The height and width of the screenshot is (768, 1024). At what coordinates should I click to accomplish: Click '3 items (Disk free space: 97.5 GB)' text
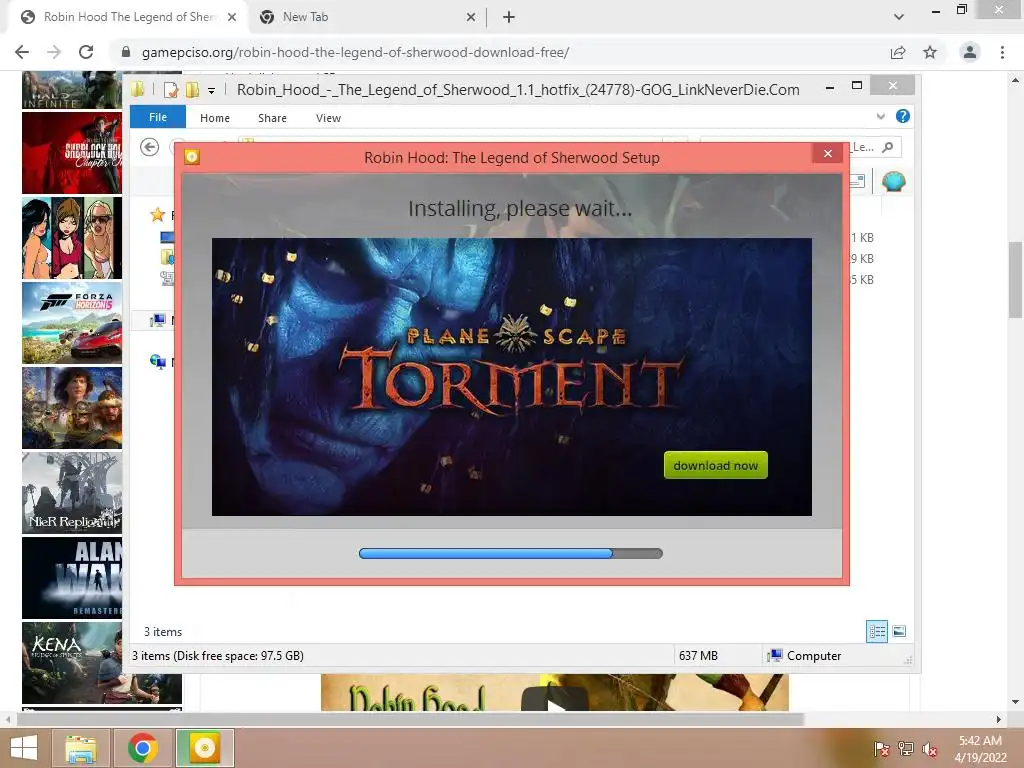pos(218,656)
